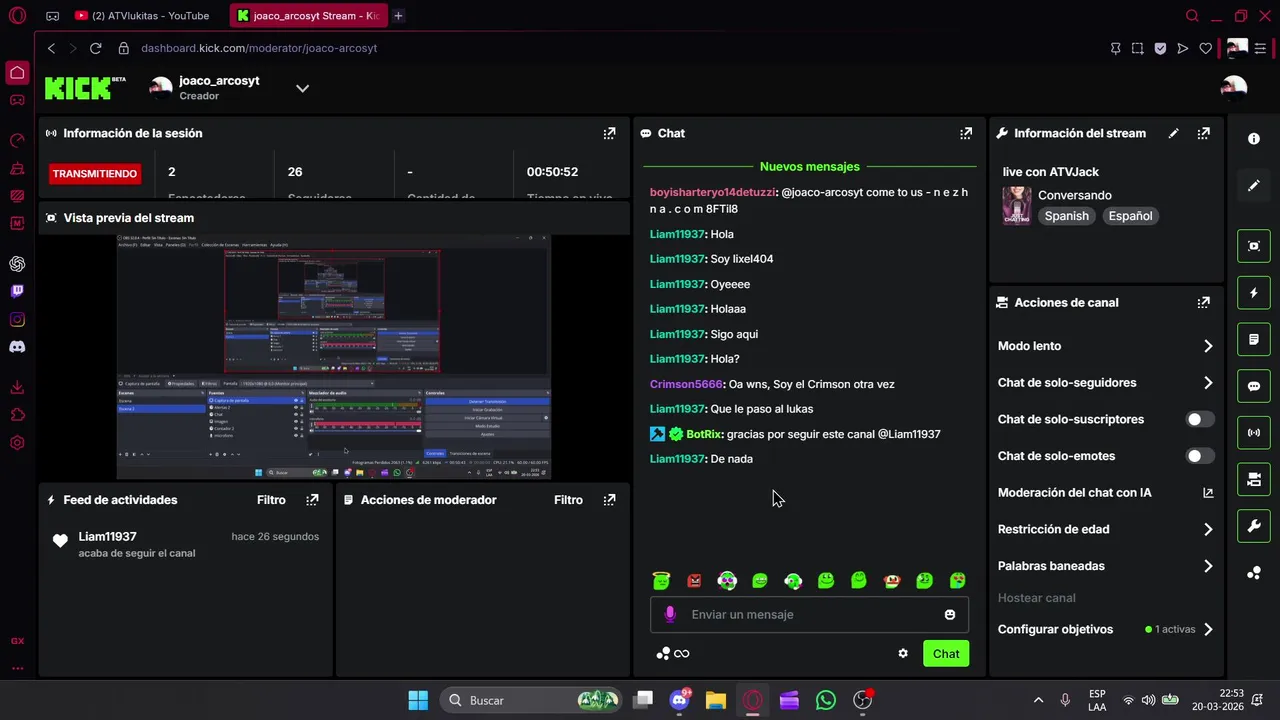The image size is (1280, 720).
Task: Toggle Chat de solo-suscriptores switch
Action: tap(1200, 419)
